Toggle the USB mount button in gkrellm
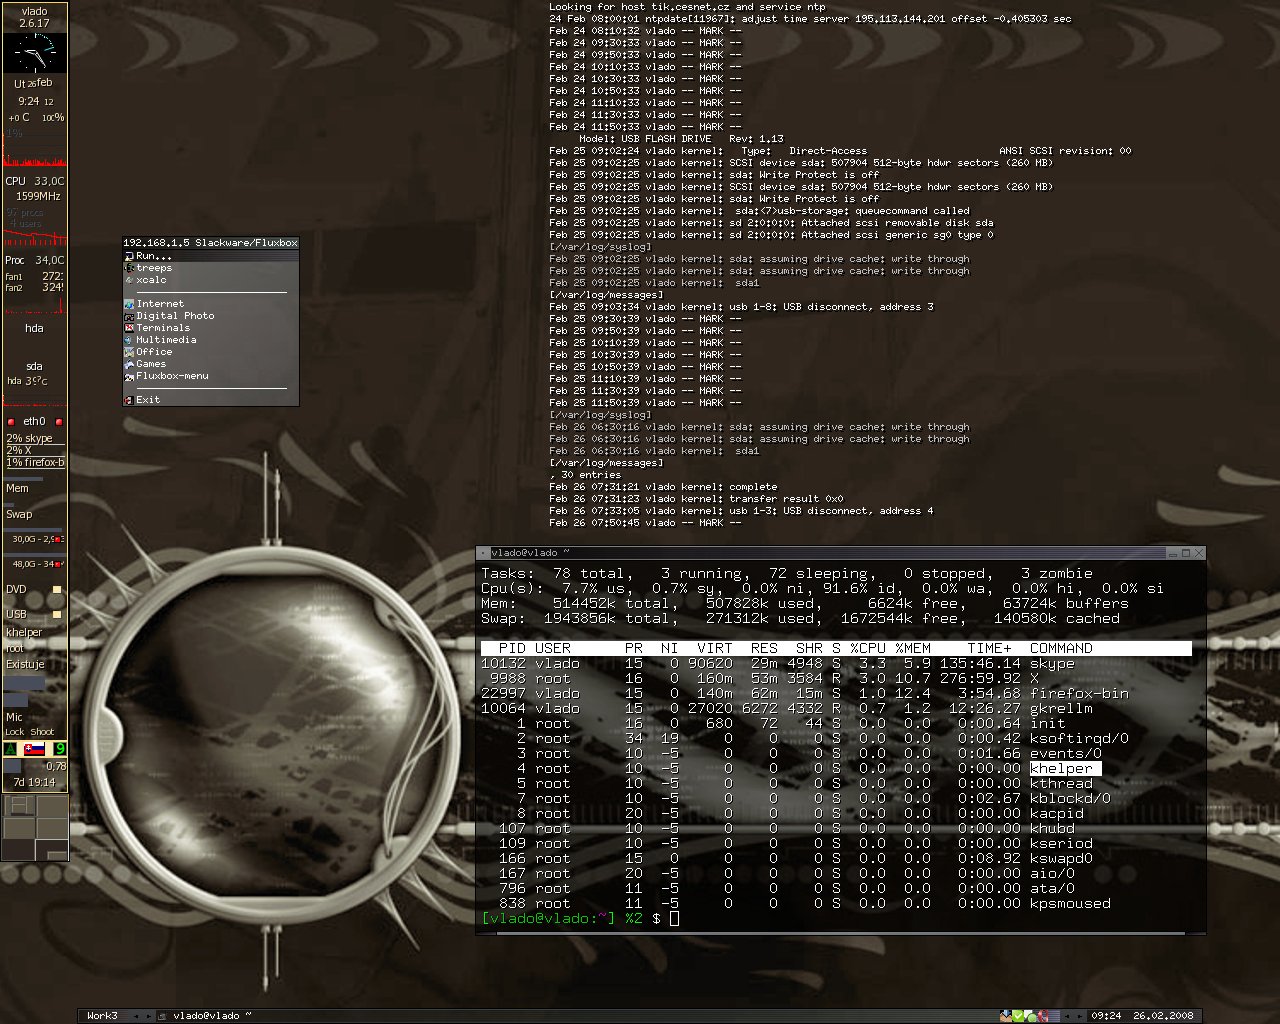This screenshot has width=1280, height=1024. 57,614
